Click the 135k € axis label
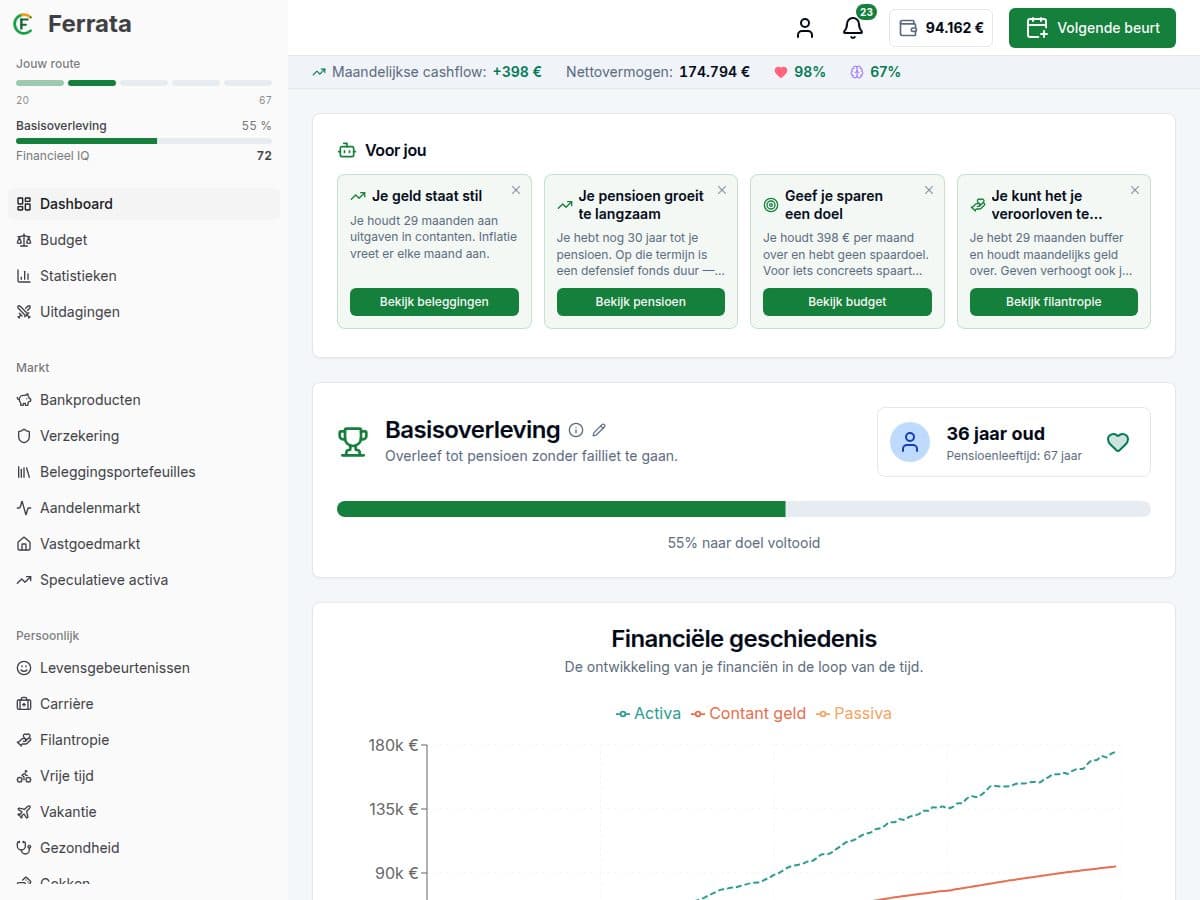This screenshot has width=1200, height=900. tap(392, 809)
